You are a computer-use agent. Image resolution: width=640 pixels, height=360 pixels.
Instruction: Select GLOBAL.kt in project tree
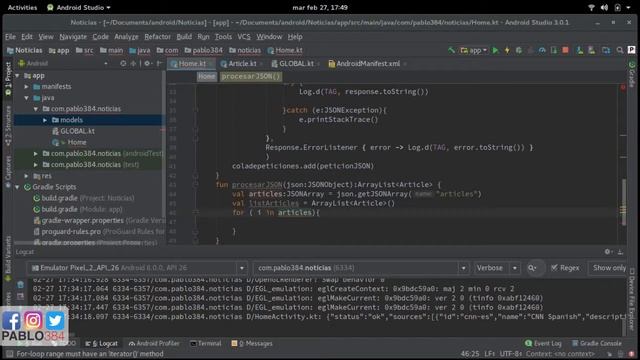[x=77, y=131]
